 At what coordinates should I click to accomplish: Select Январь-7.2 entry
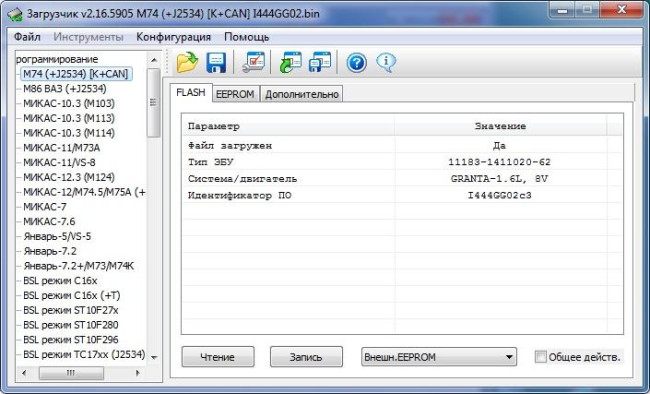pos(50,251)
